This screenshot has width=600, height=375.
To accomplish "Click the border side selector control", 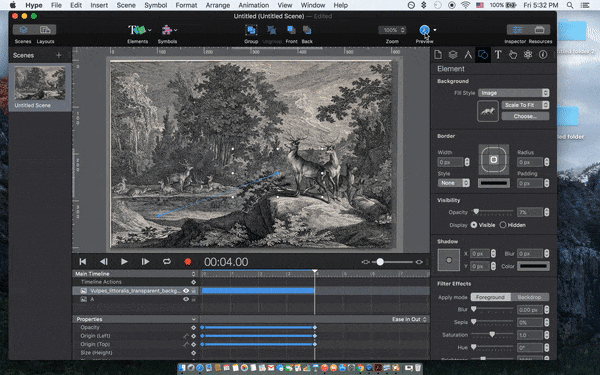I will click(x=494, y=160).
